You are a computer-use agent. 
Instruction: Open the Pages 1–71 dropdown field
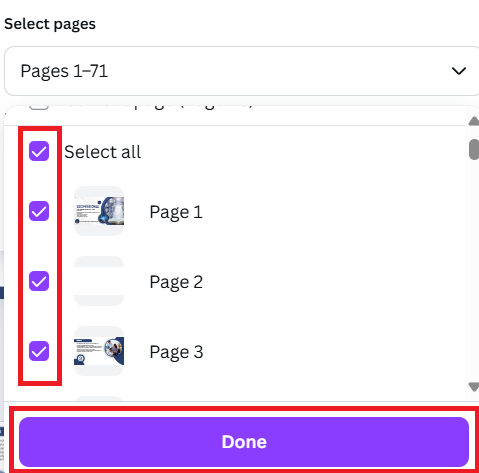click(x=242, y=71)
